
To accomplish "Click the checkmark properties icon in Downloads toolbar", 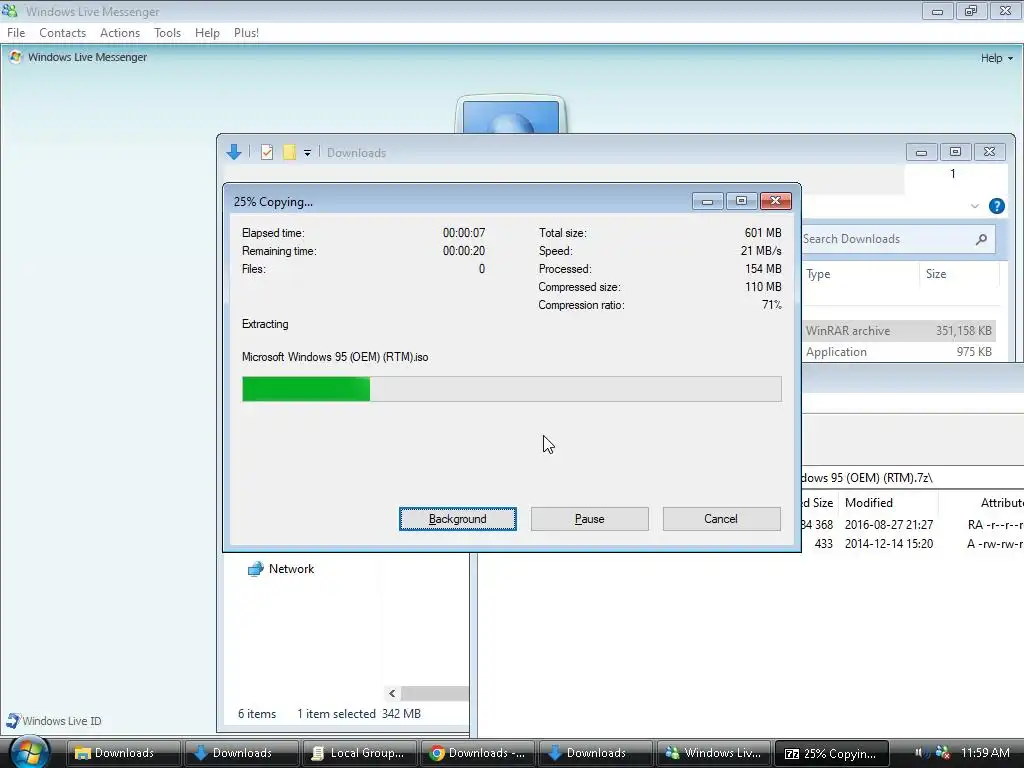I will pos(266,152).
